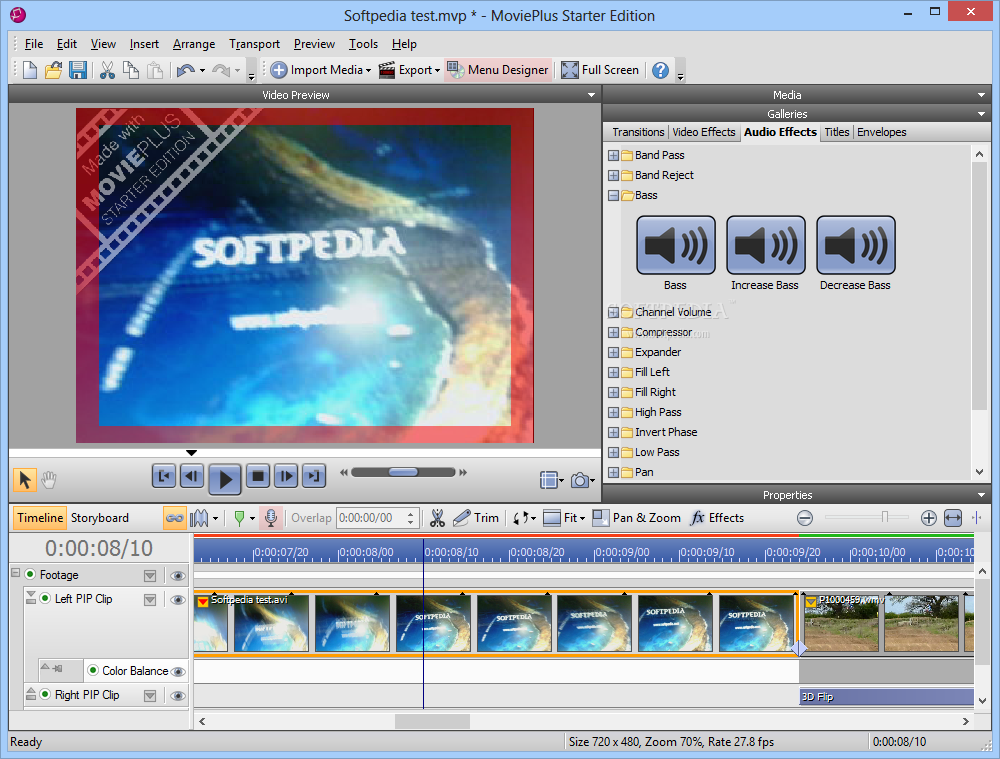1000x759 pixels.
Task: Toggle the green enable dot on Color Balance
Action: click(92, 670)
